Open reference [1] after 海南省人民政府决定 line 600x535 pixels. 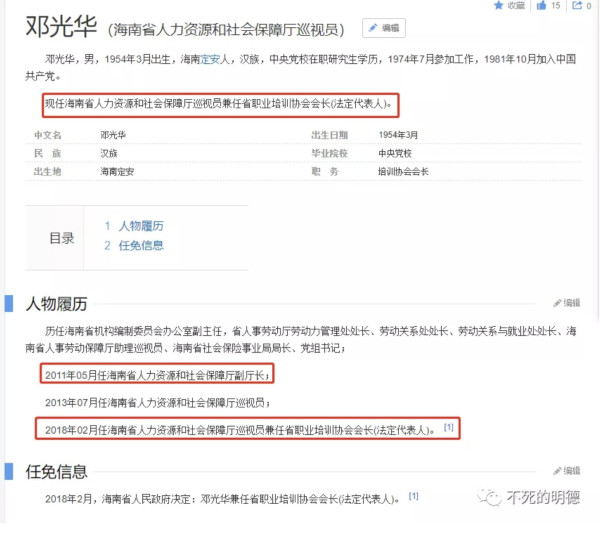tap(414, 496)
